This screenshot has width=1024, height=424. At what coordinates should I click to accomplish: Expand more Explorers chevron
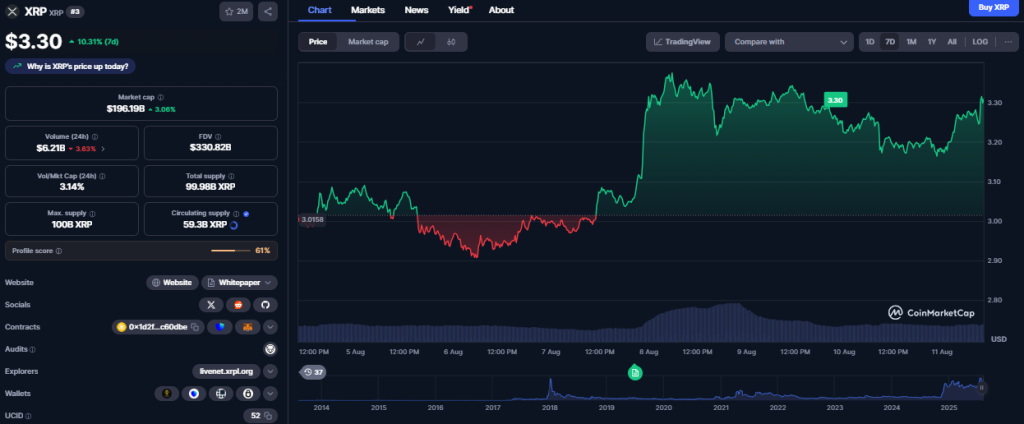pos(270,371)
